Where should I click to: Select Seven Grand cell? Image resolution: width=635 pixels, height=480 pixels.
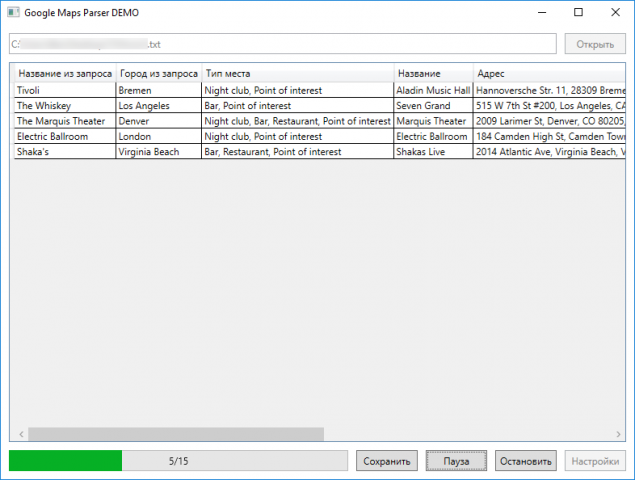pyautogui.click(x=433, y=105)
